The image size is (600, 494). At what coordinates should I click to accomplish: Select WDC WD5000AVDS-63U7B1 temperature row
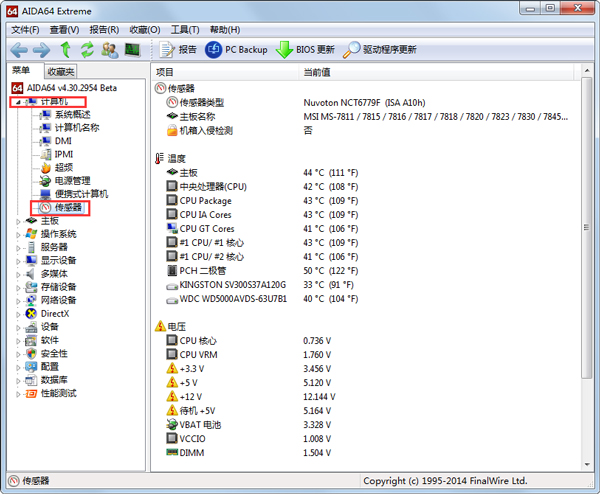tap(366, 299)
